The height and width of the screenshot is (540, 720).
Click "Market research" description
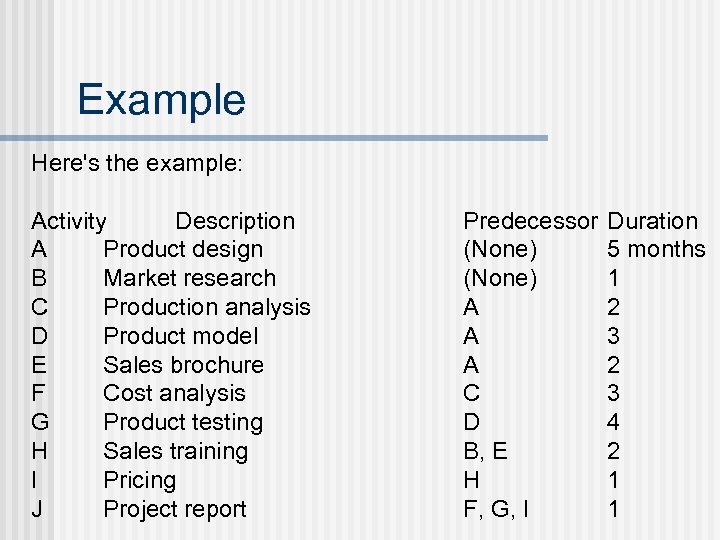coord(189,278)
